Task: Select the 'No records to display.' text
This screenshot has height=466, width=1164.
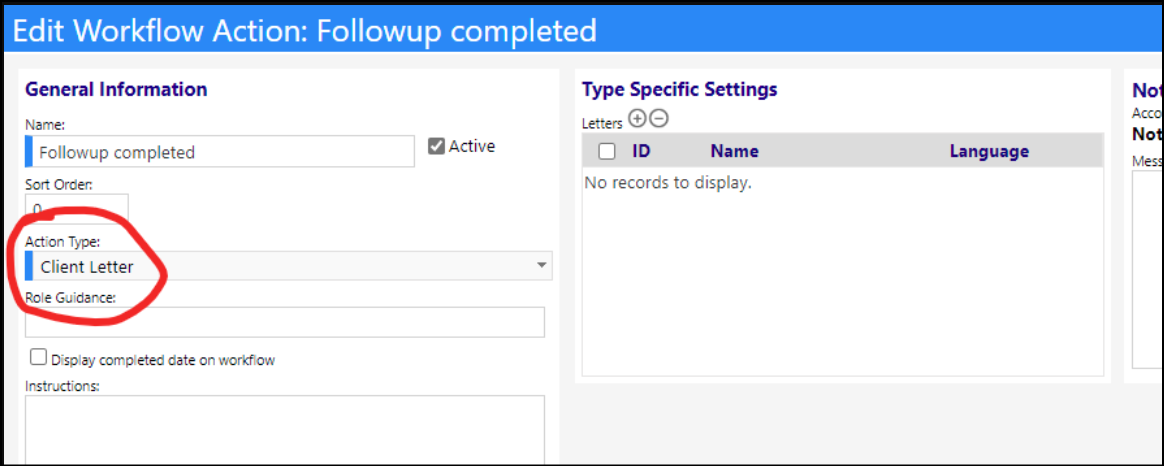Action: [668, 183]
